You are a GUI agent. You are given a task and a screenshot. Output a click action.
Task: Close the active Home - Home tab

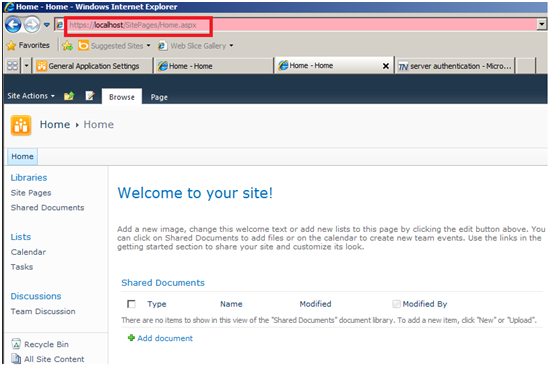385,66
